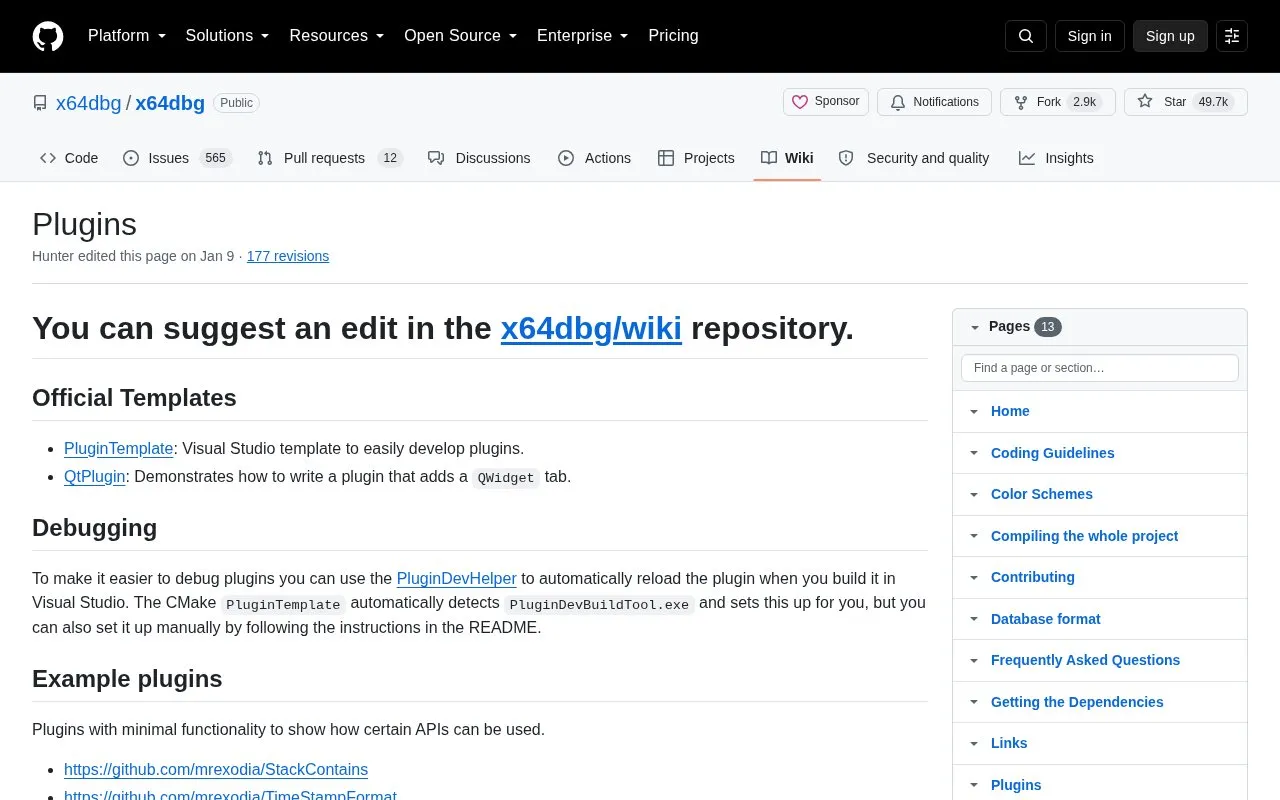The image size is (1280, 800).
Task: Expand the Home page sections
Action: pyautogui.click(x=974, y=411)
